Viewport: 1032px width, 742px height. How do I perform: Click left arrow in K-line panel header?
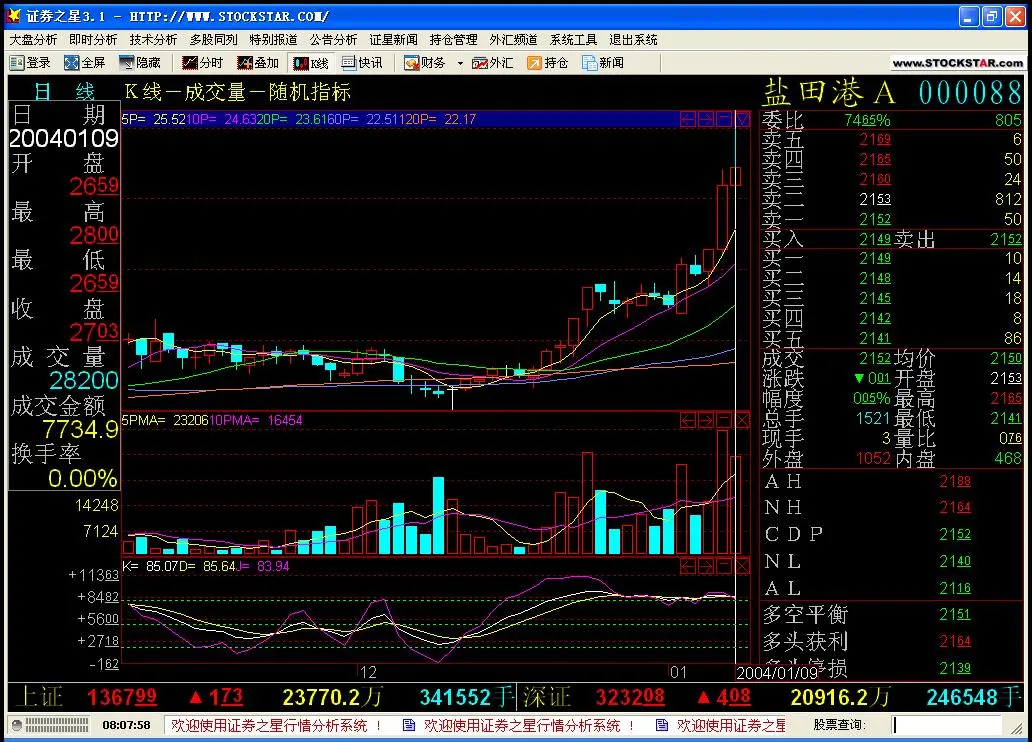tap(688, 119)
